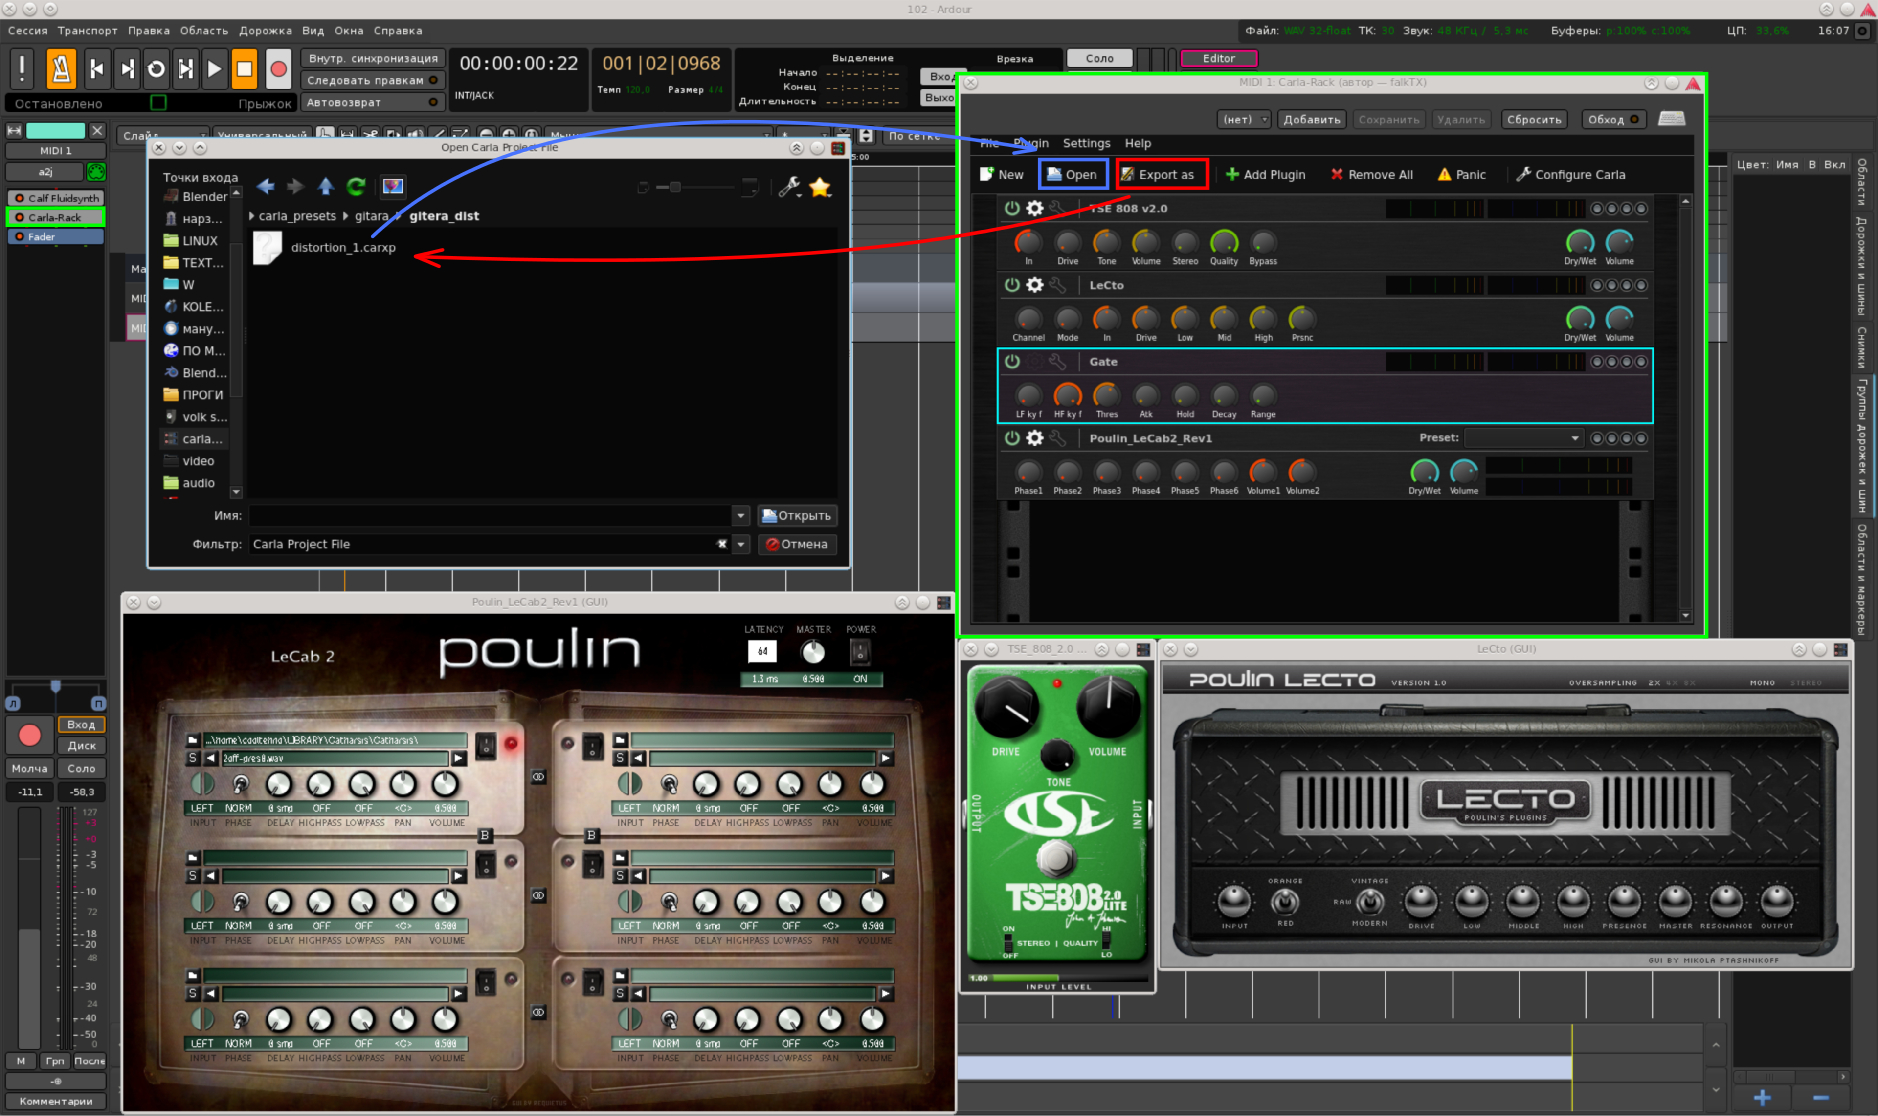Screen dimensions: 1878x1116
Task: Select Carla-Rack processor in mixer strip
Action: [56, 217]
